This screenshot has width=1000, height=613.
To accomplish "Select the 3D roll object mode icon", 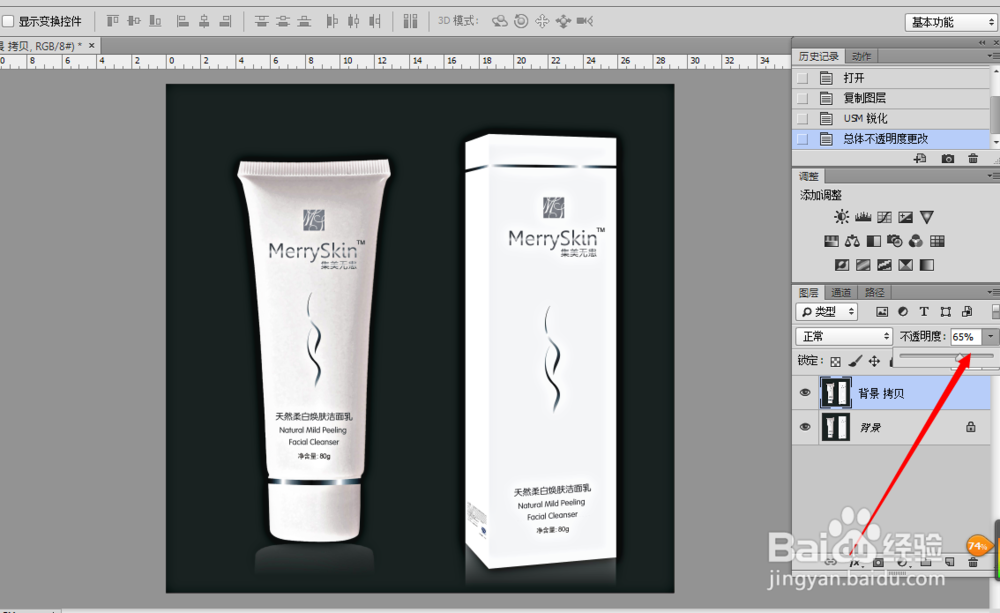I will pyautogui.click(x=521, y=22).
